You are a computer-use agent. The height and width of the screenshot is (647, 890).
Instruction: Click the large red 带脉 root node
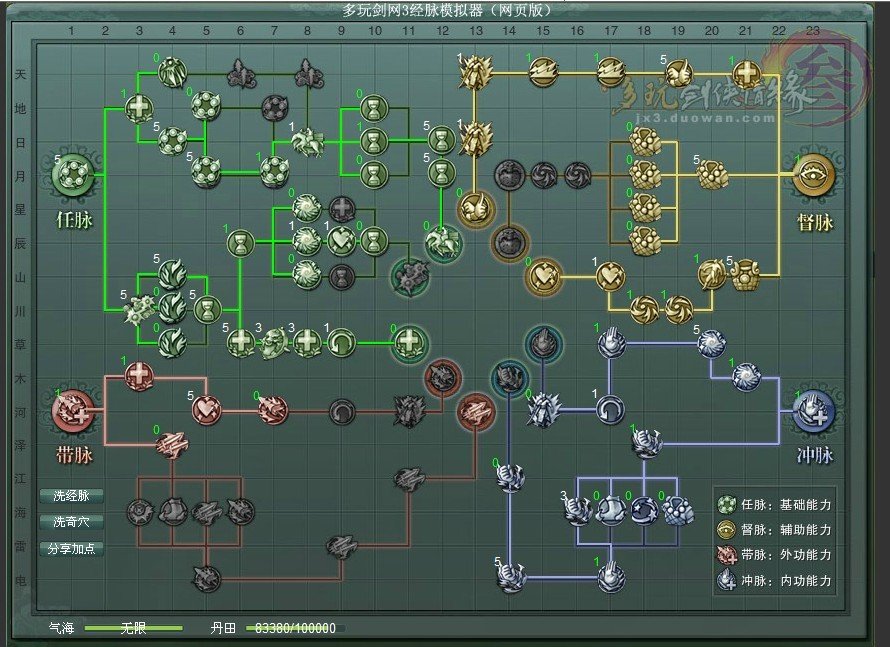[x=73, y=408]
